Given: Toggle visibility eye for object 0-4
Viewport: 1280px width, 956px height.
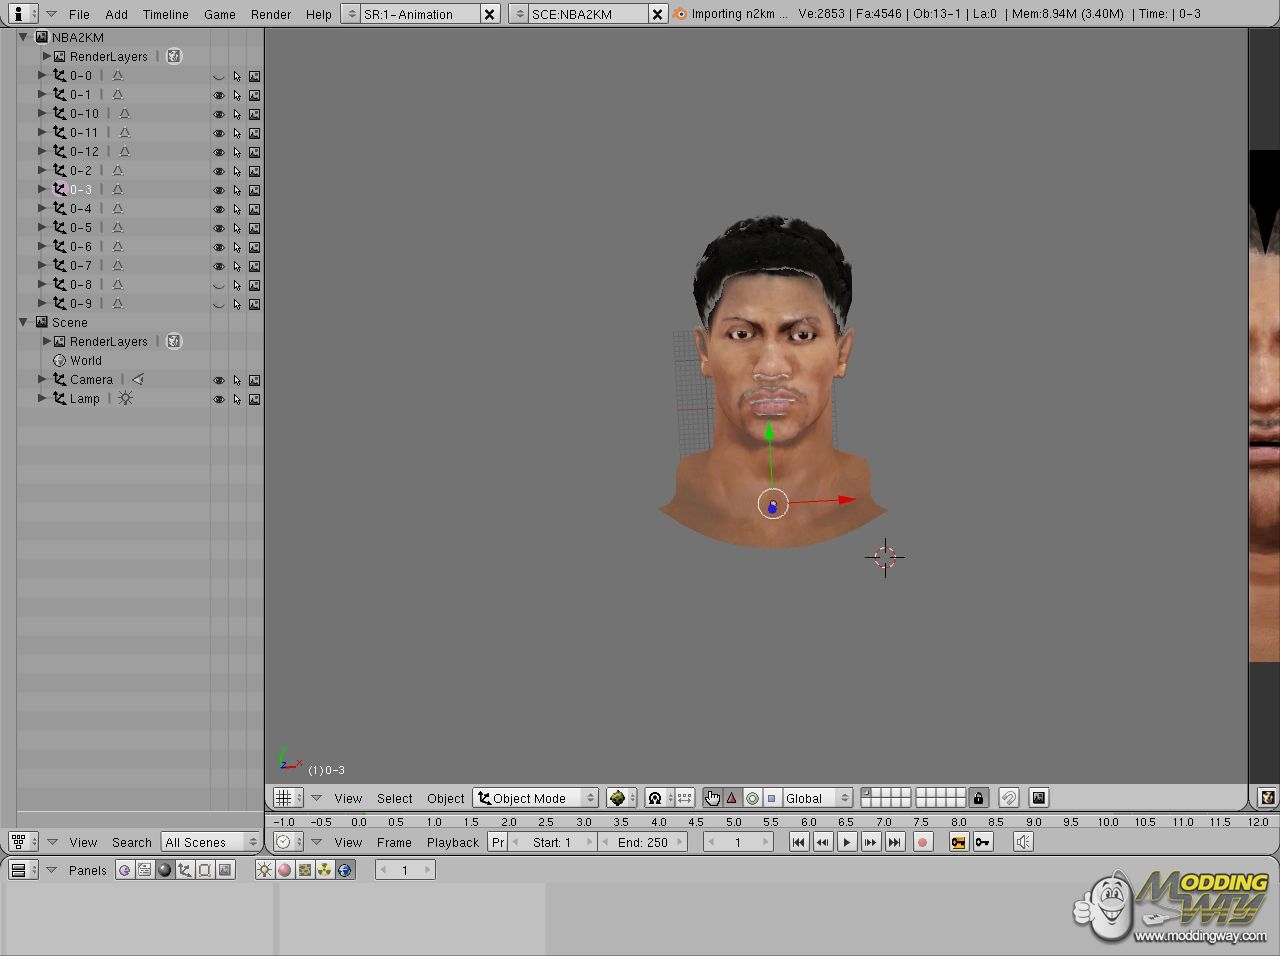Looking at the screenshot, I should 218,209.
